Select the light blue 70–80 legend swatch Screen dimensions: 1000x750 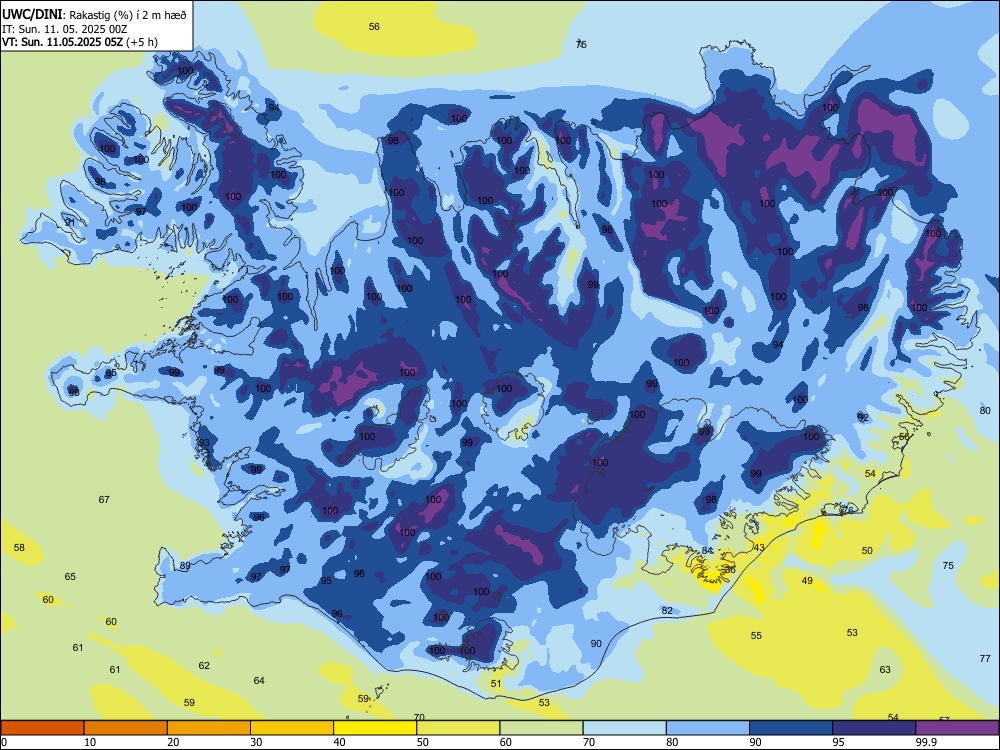tap(624, 728)
